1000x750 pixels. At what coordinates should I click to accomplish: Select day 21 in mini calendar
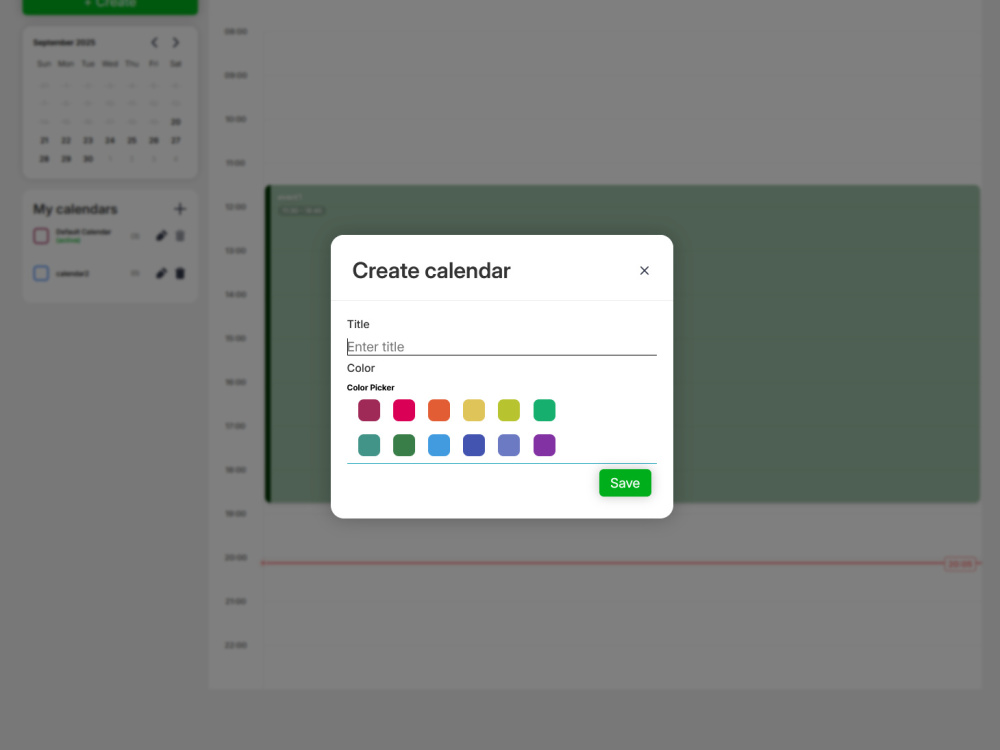click(x=44, y=140)
